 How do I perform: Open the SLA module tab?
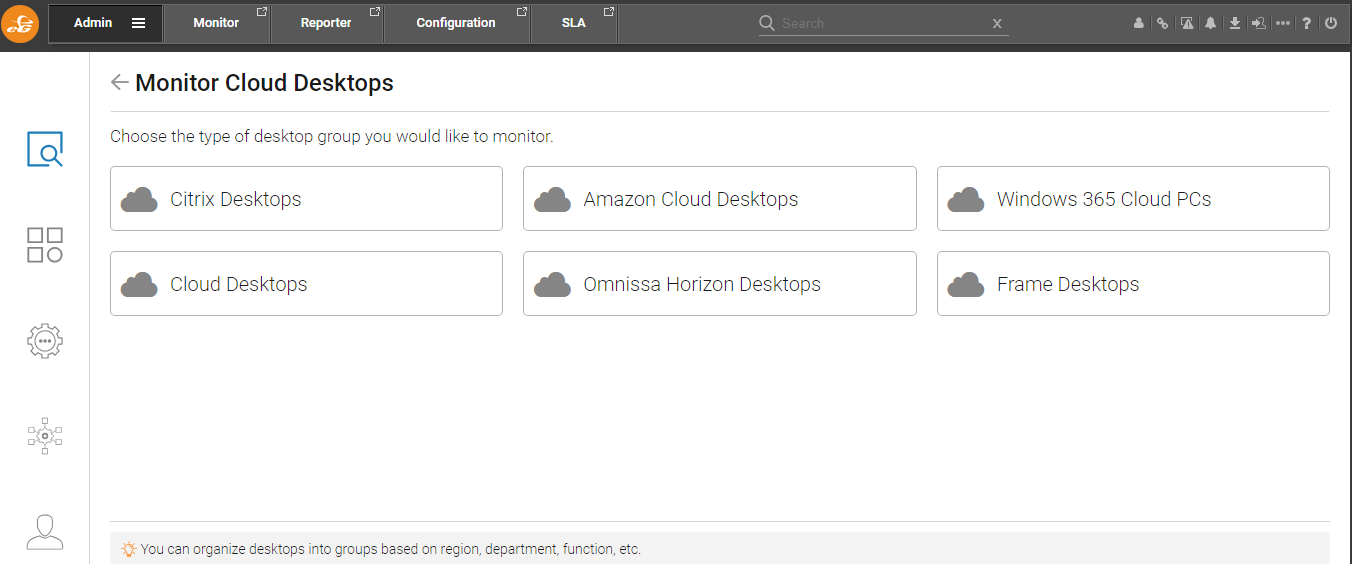coord(573,23)
